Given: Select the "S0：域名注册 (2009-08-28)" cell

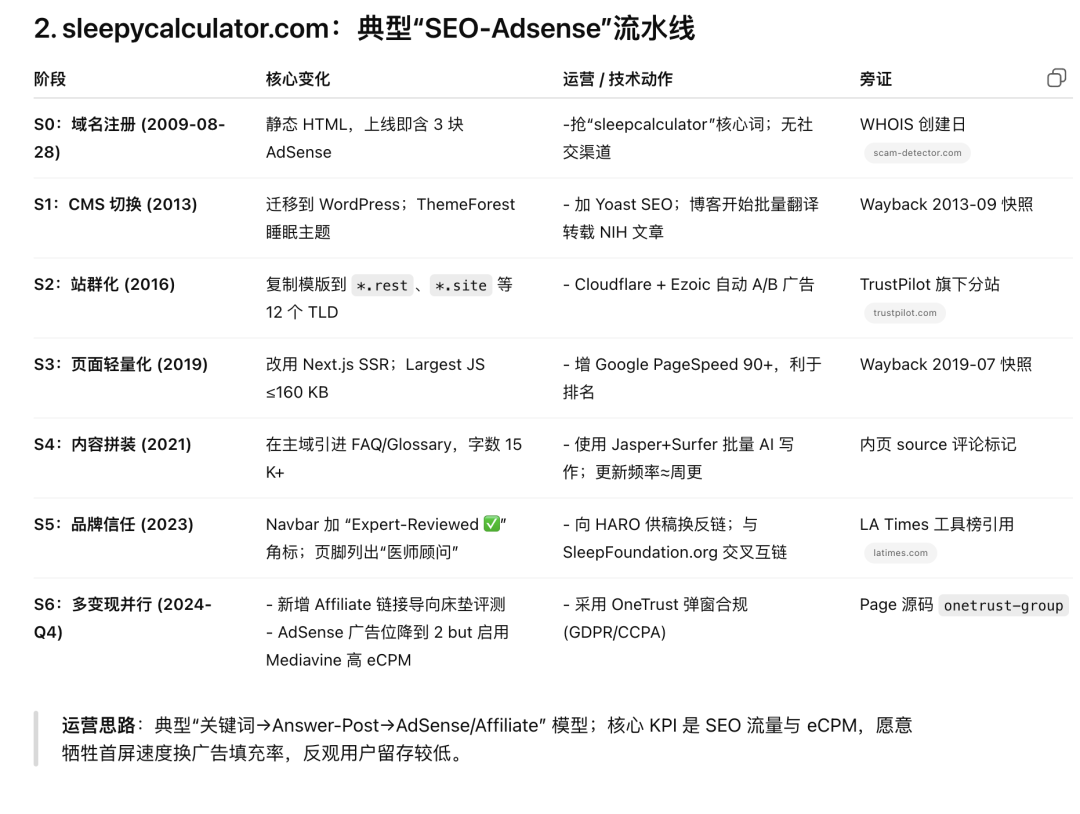Looking at the screenshot, I should click(129, 138).
